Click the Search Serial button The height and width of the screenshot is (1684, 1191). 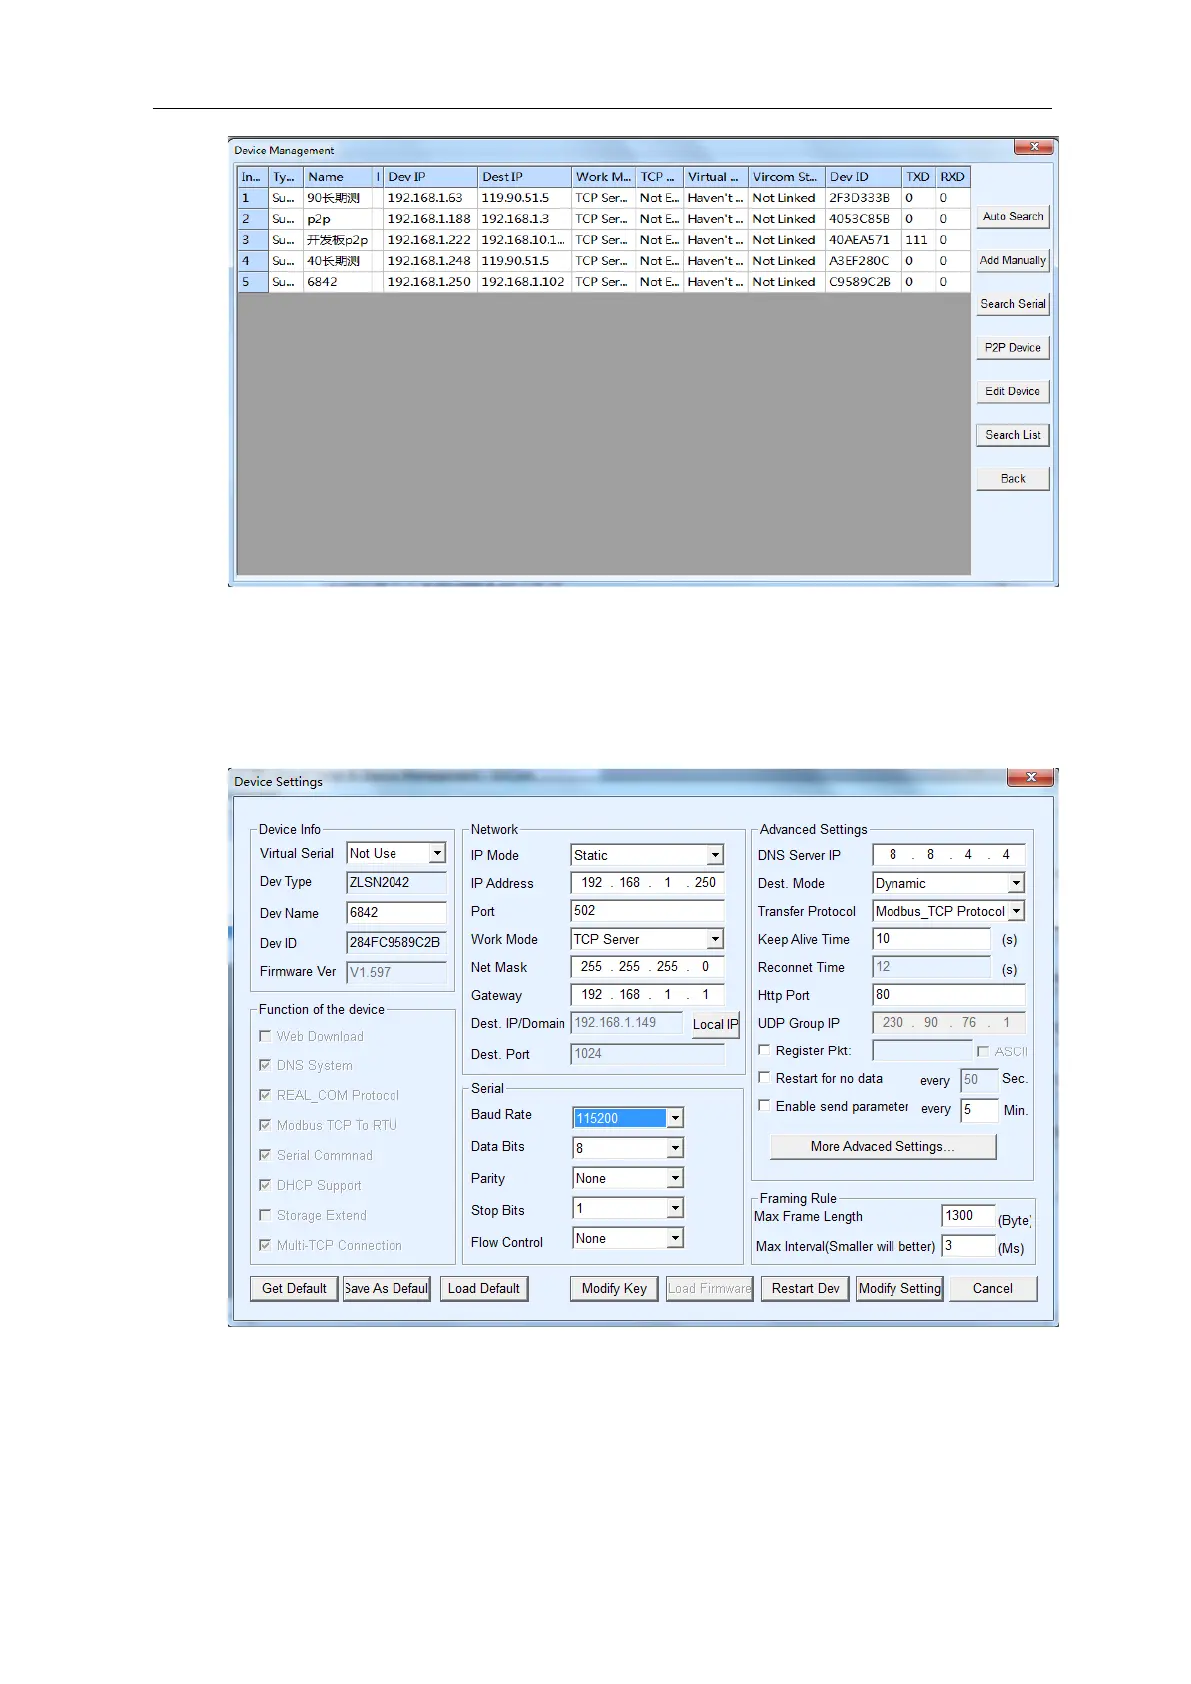tap(1012, 304)
